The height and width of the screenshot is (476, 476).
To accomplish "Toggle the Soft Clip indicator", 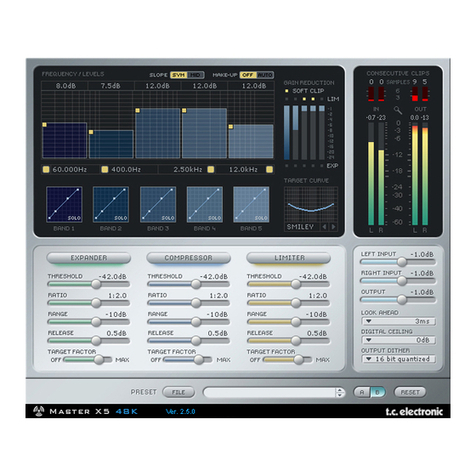I will (287, 91).
